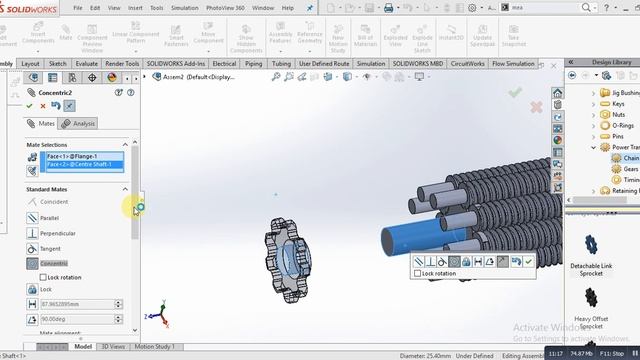This screenshot has width=640, height=360.
Task: Select the Tangent standard mate
Action: (x=32, y=249)
